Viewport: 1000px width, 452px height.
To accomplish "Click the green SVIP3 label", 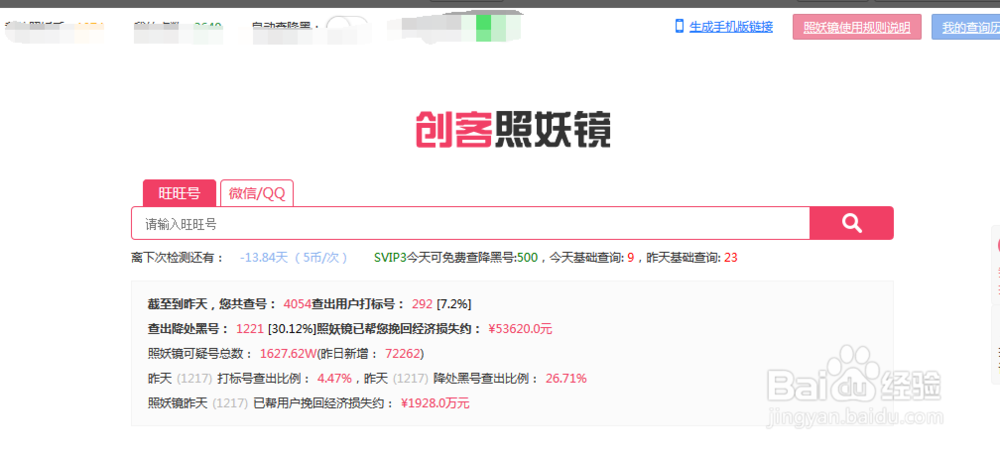I will click(391, 258).
